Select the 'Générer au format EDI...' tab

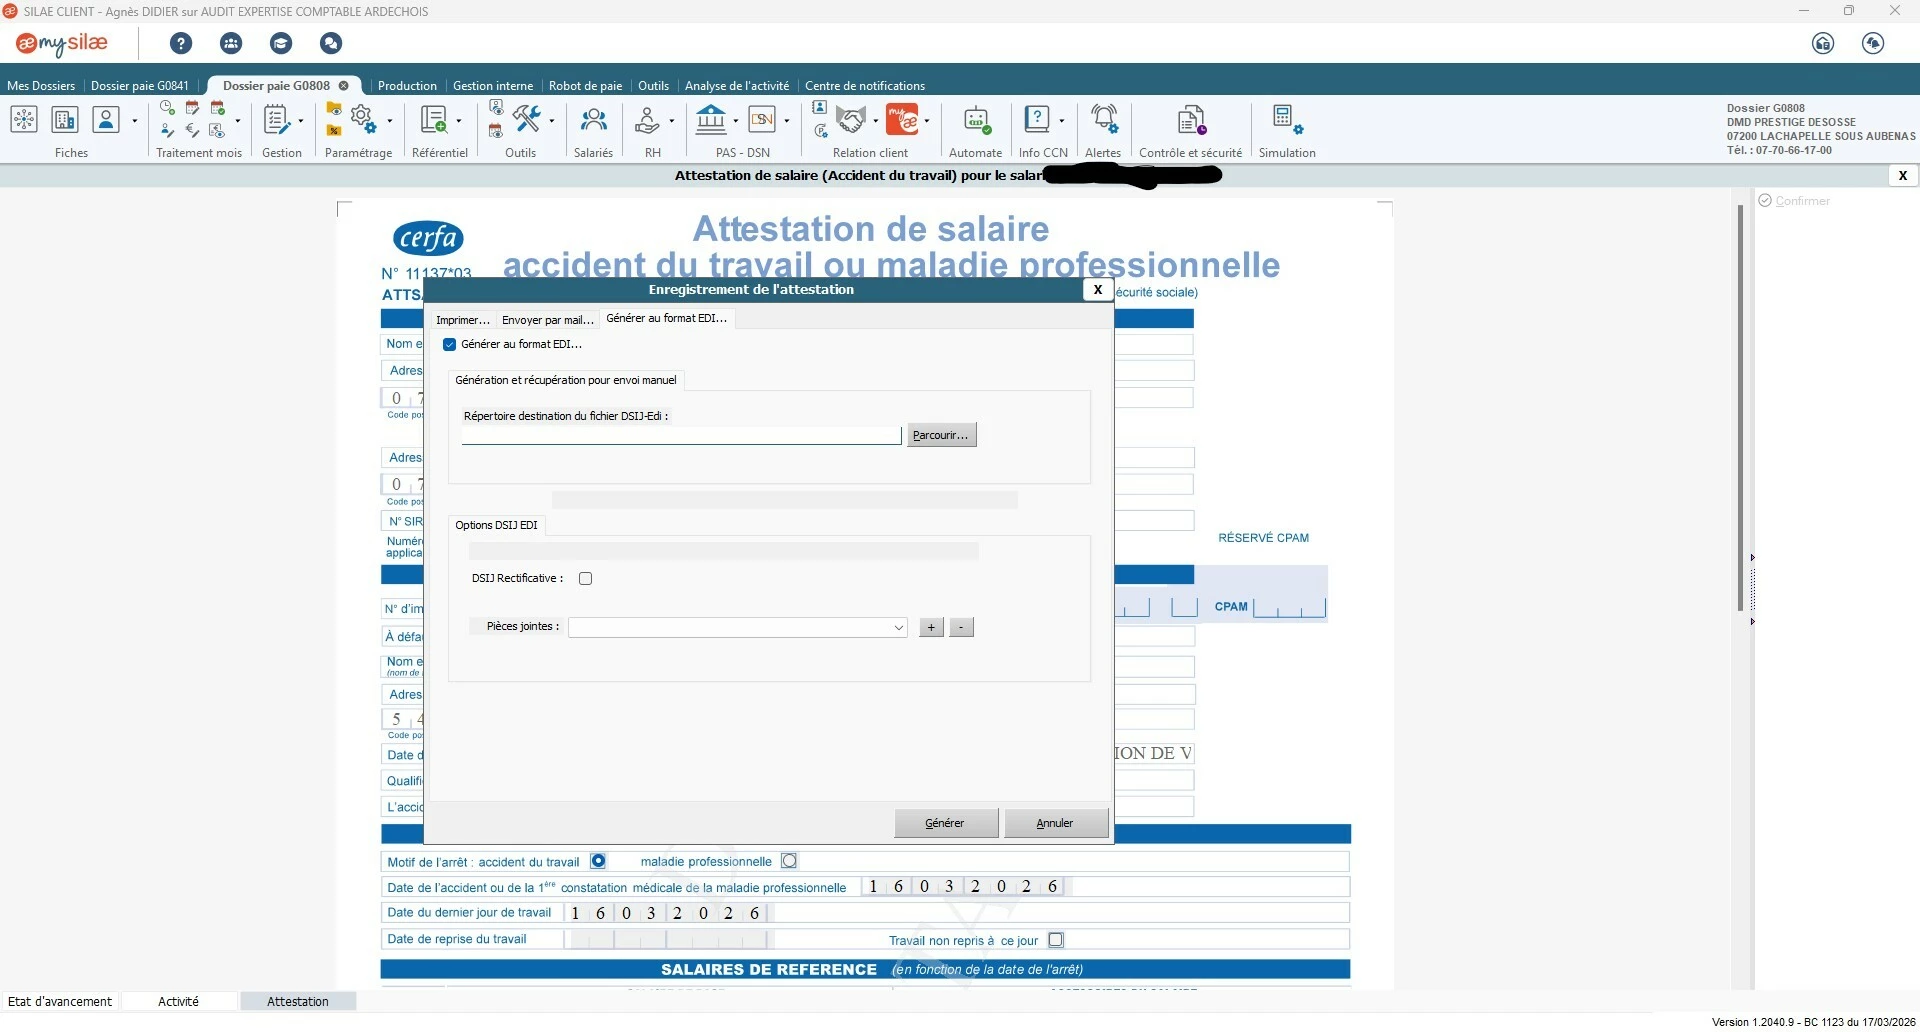667,318
